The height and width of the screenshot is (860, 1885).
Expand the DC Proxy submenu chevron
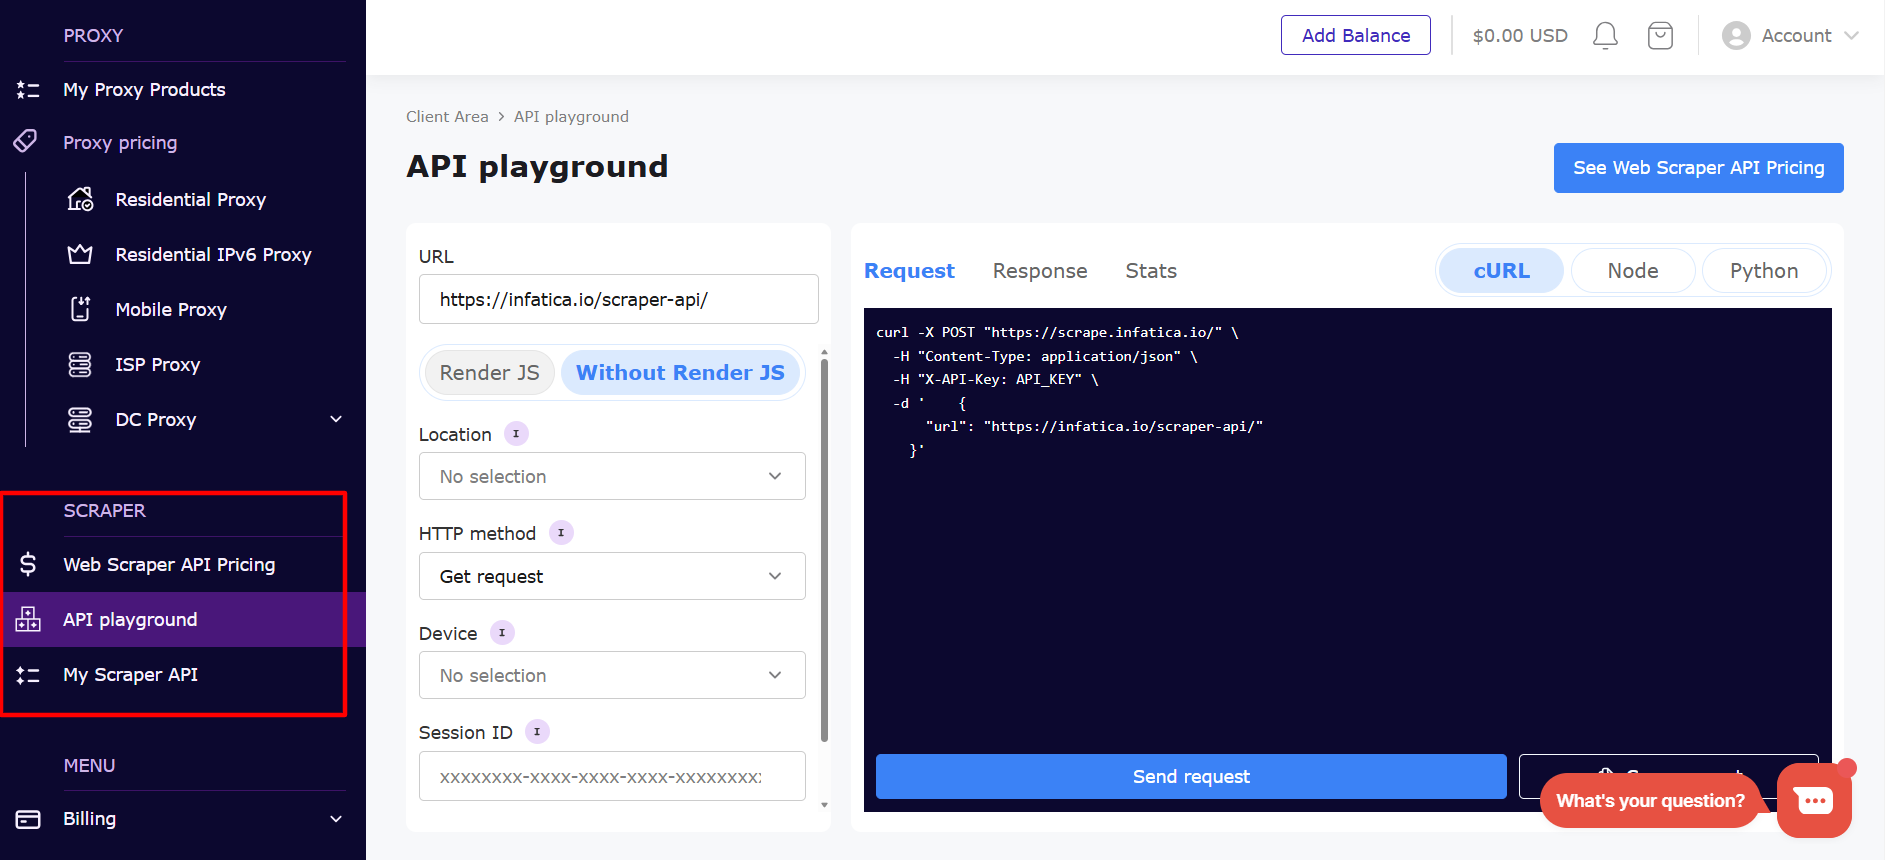pos(336,419)
